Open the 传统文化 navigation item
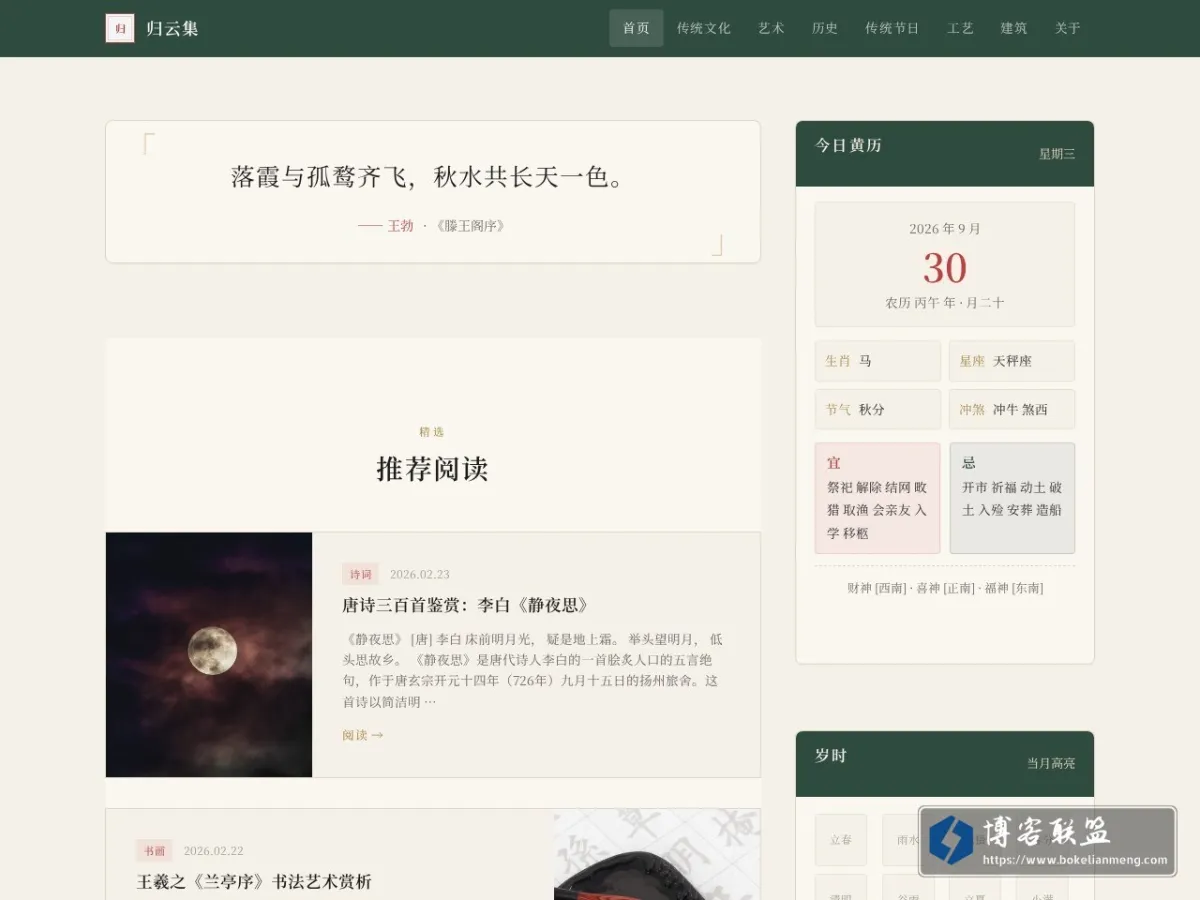1200x900 pixels. click(x=704, y=28)
